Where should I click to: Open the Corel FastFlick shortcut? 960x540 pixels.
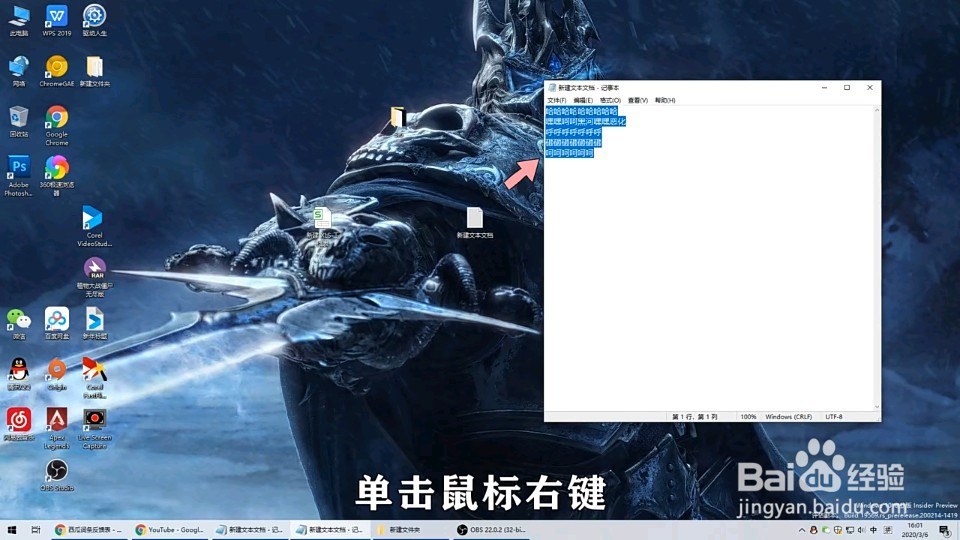[94, 378]
